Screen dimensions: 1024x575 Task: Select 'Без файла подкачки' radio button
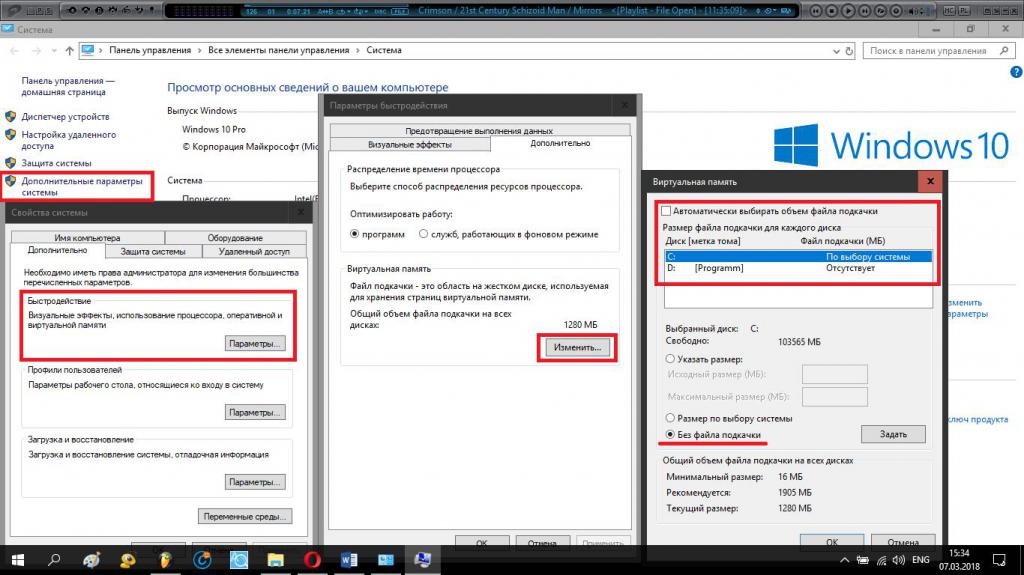[x=670, y=435]
